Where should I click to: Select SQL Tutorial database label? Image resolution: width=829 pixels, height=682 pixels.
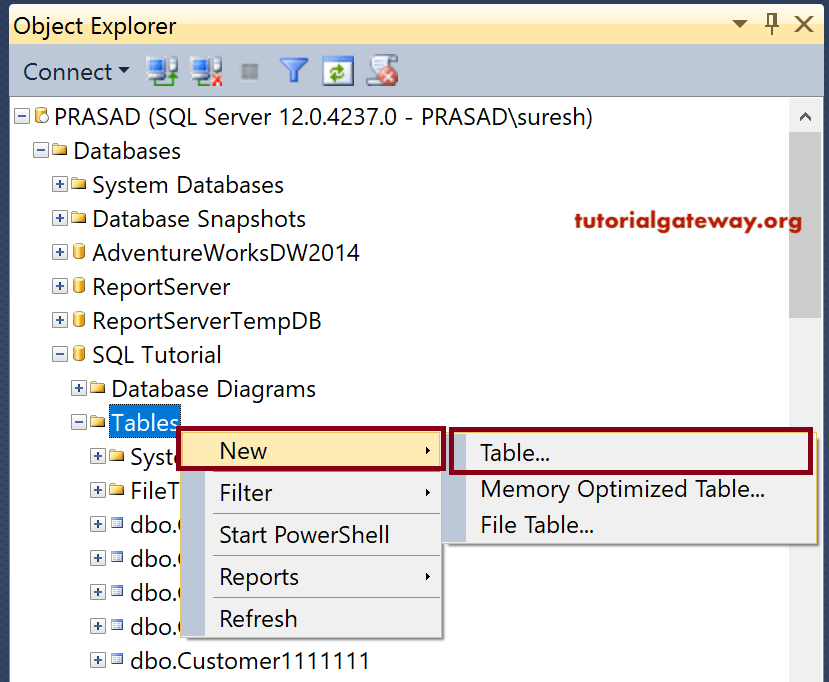(156, 355)
